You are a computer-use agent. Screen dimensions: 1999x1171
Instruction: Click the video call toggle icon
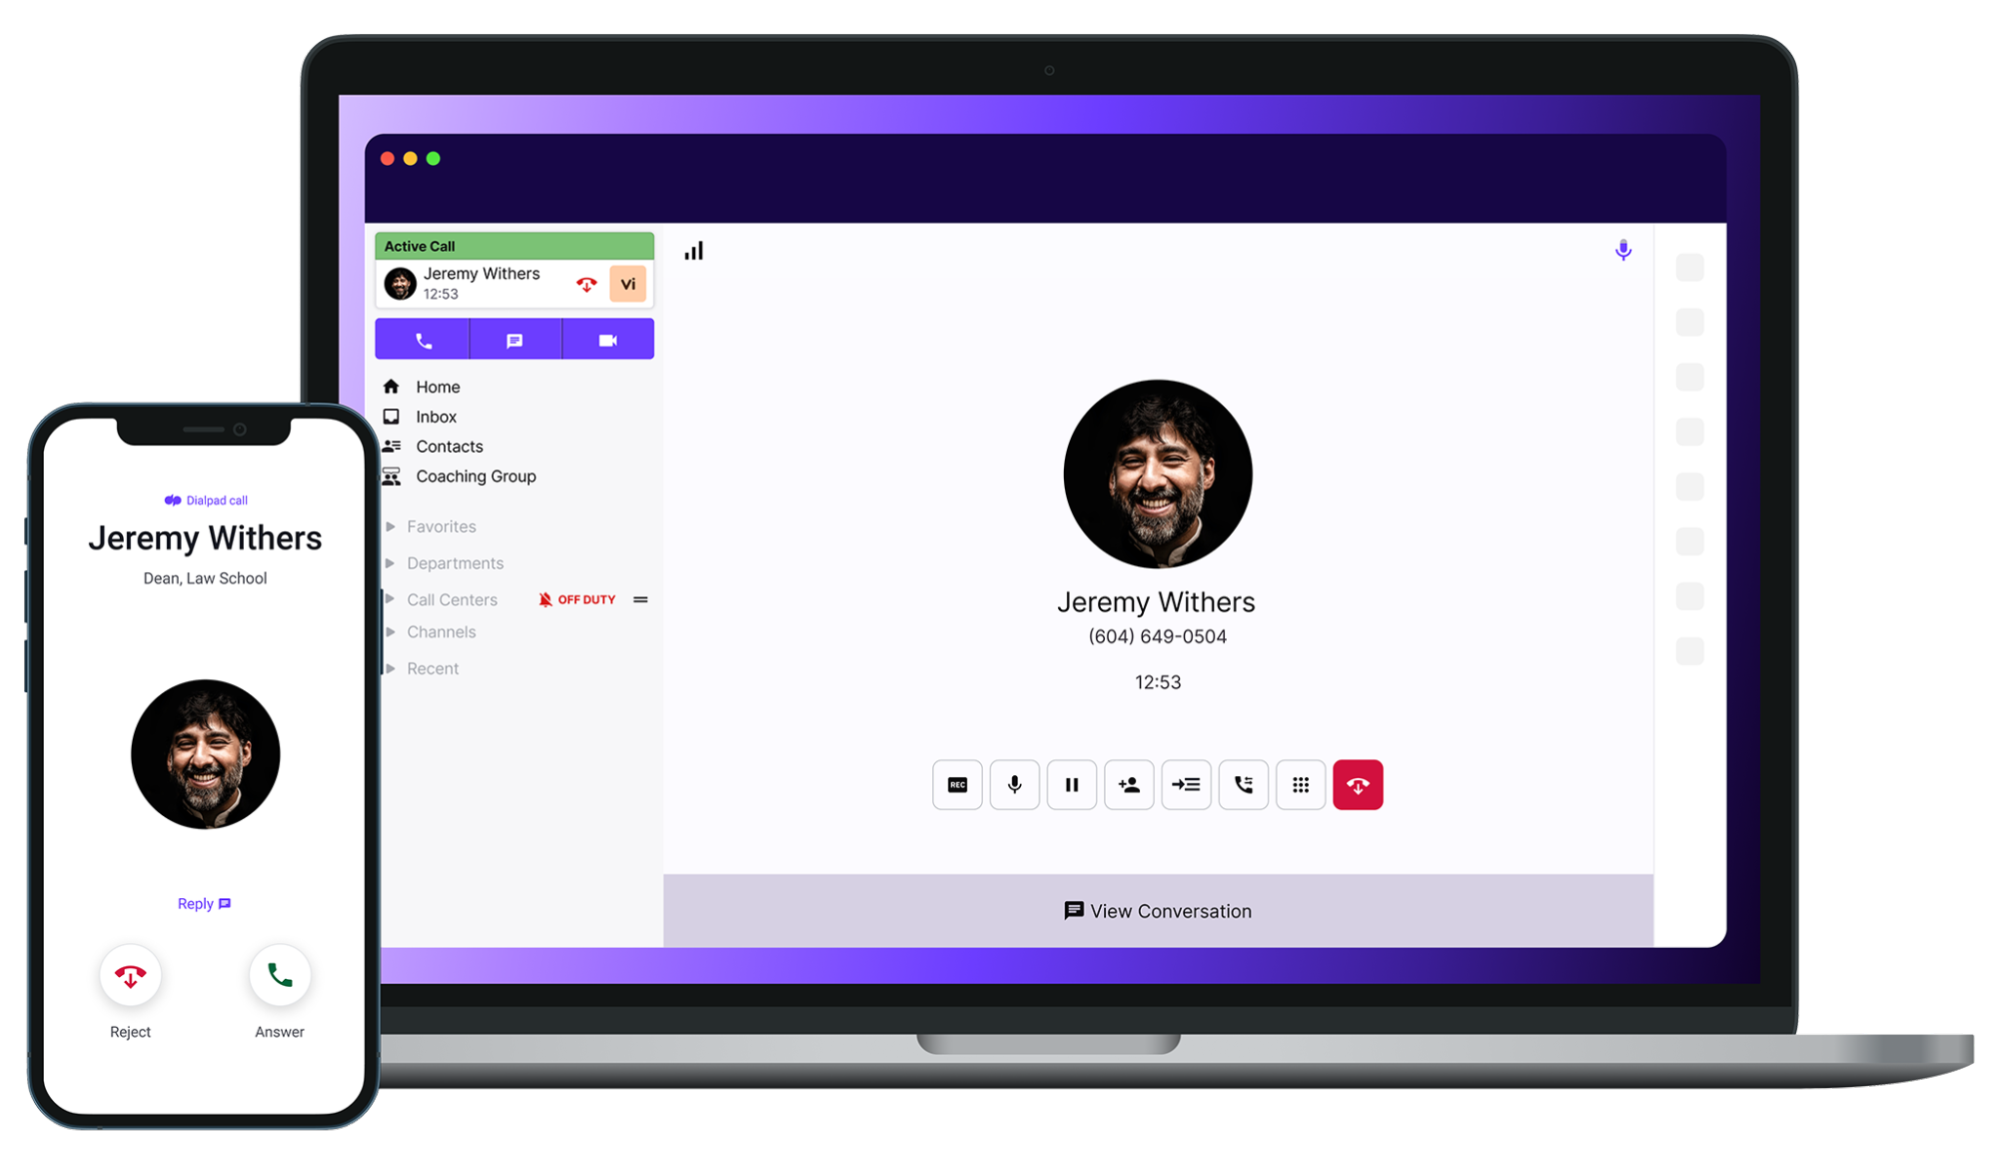(606, 339)
